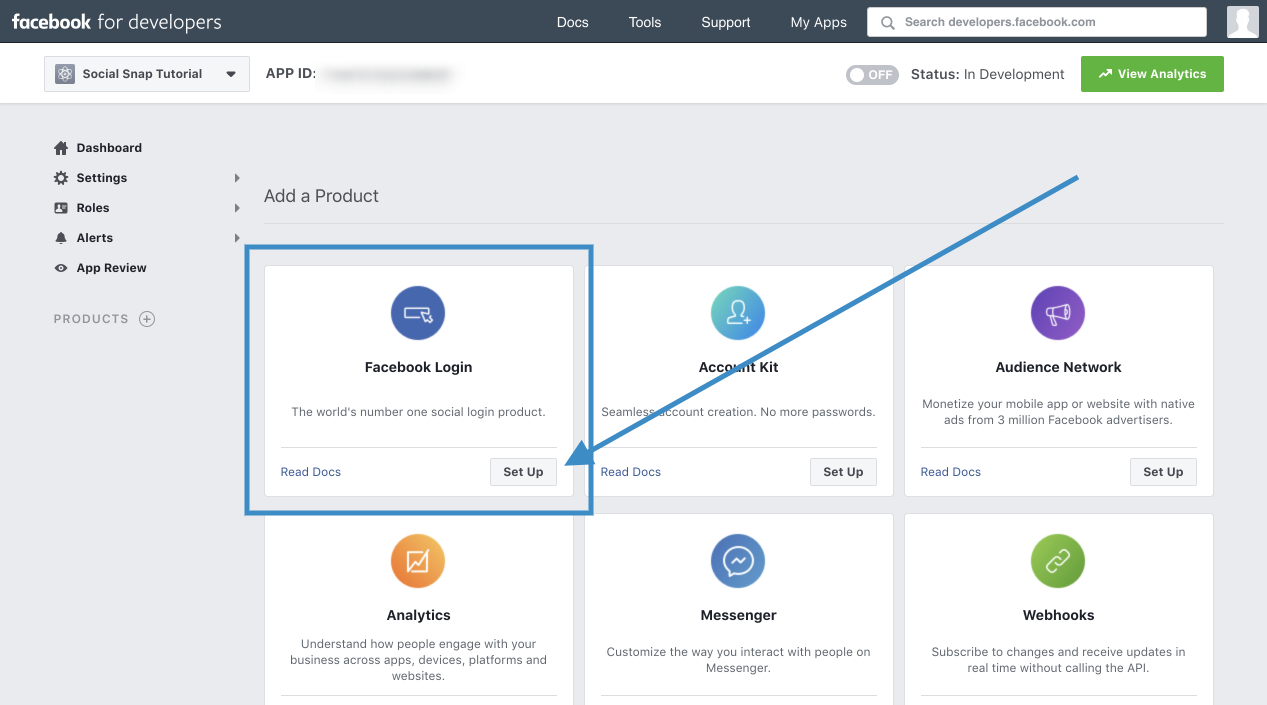Click the App Review eye icon
The height and width of the screenshot is (705, 1267).
pos(60,267)
